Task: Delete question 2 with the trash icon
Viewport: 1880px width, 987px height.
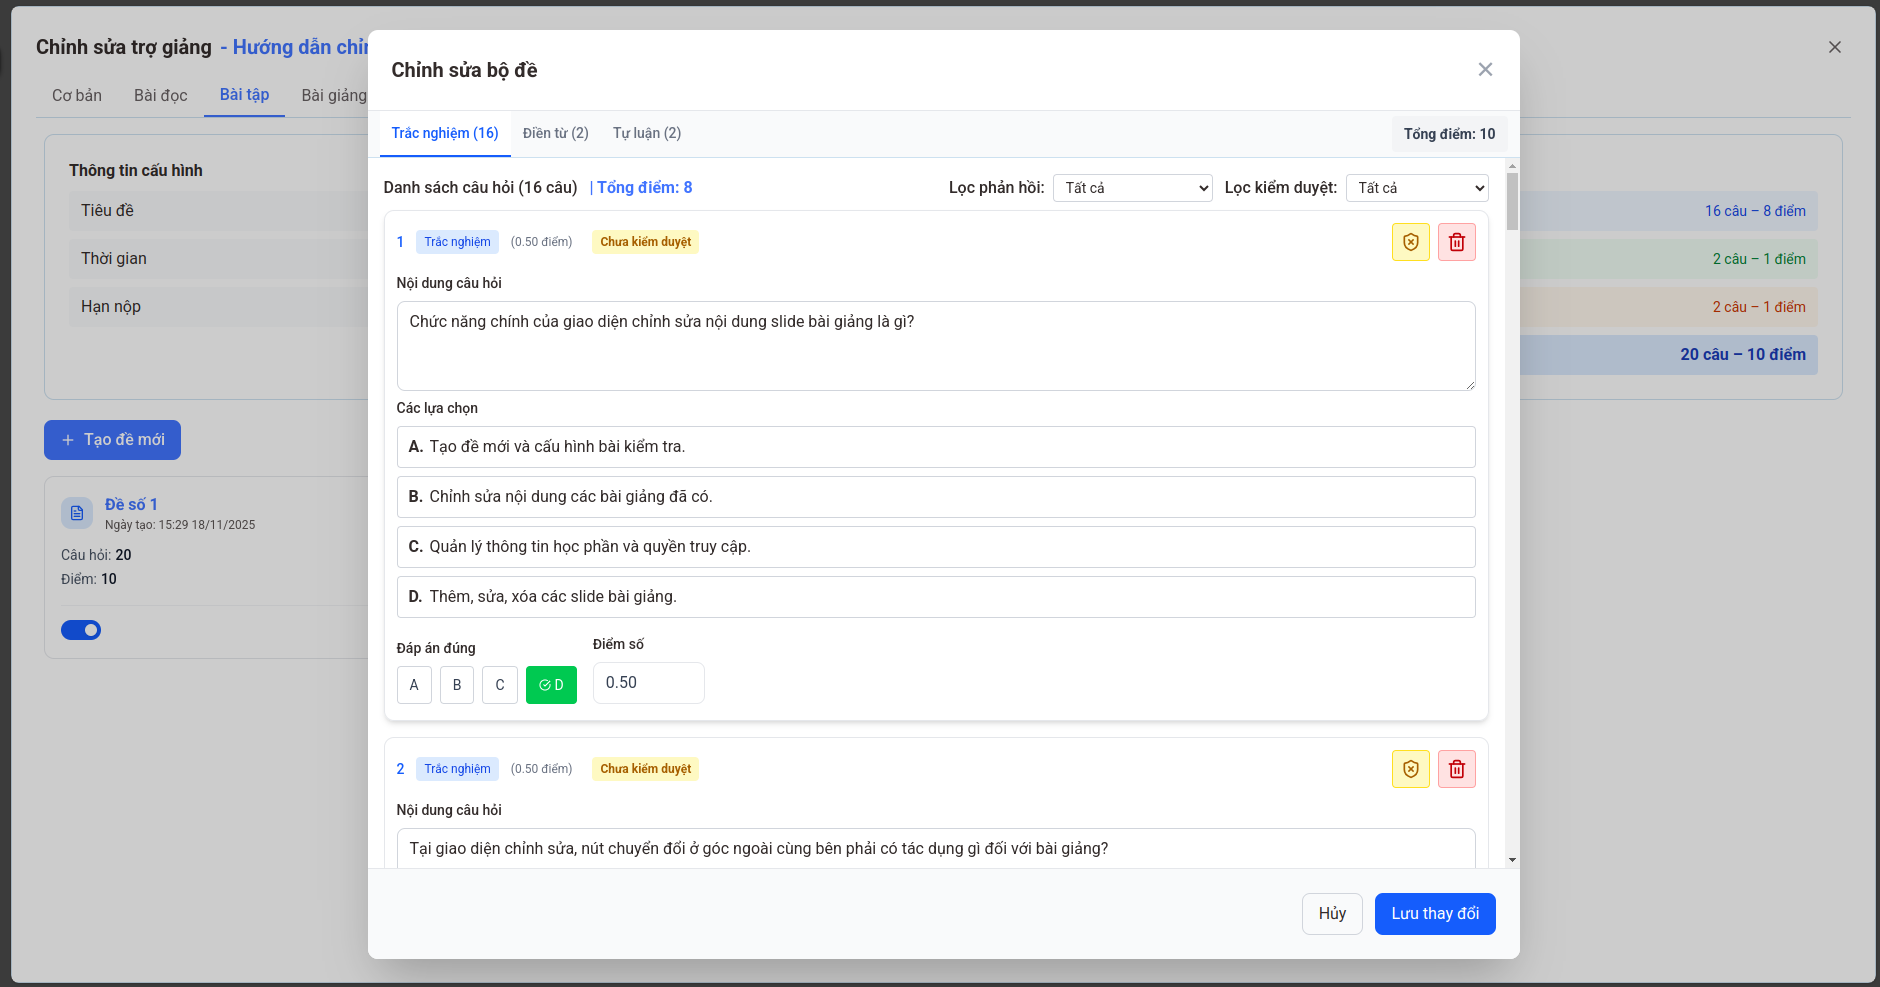Action: (x=1456, y=769)
